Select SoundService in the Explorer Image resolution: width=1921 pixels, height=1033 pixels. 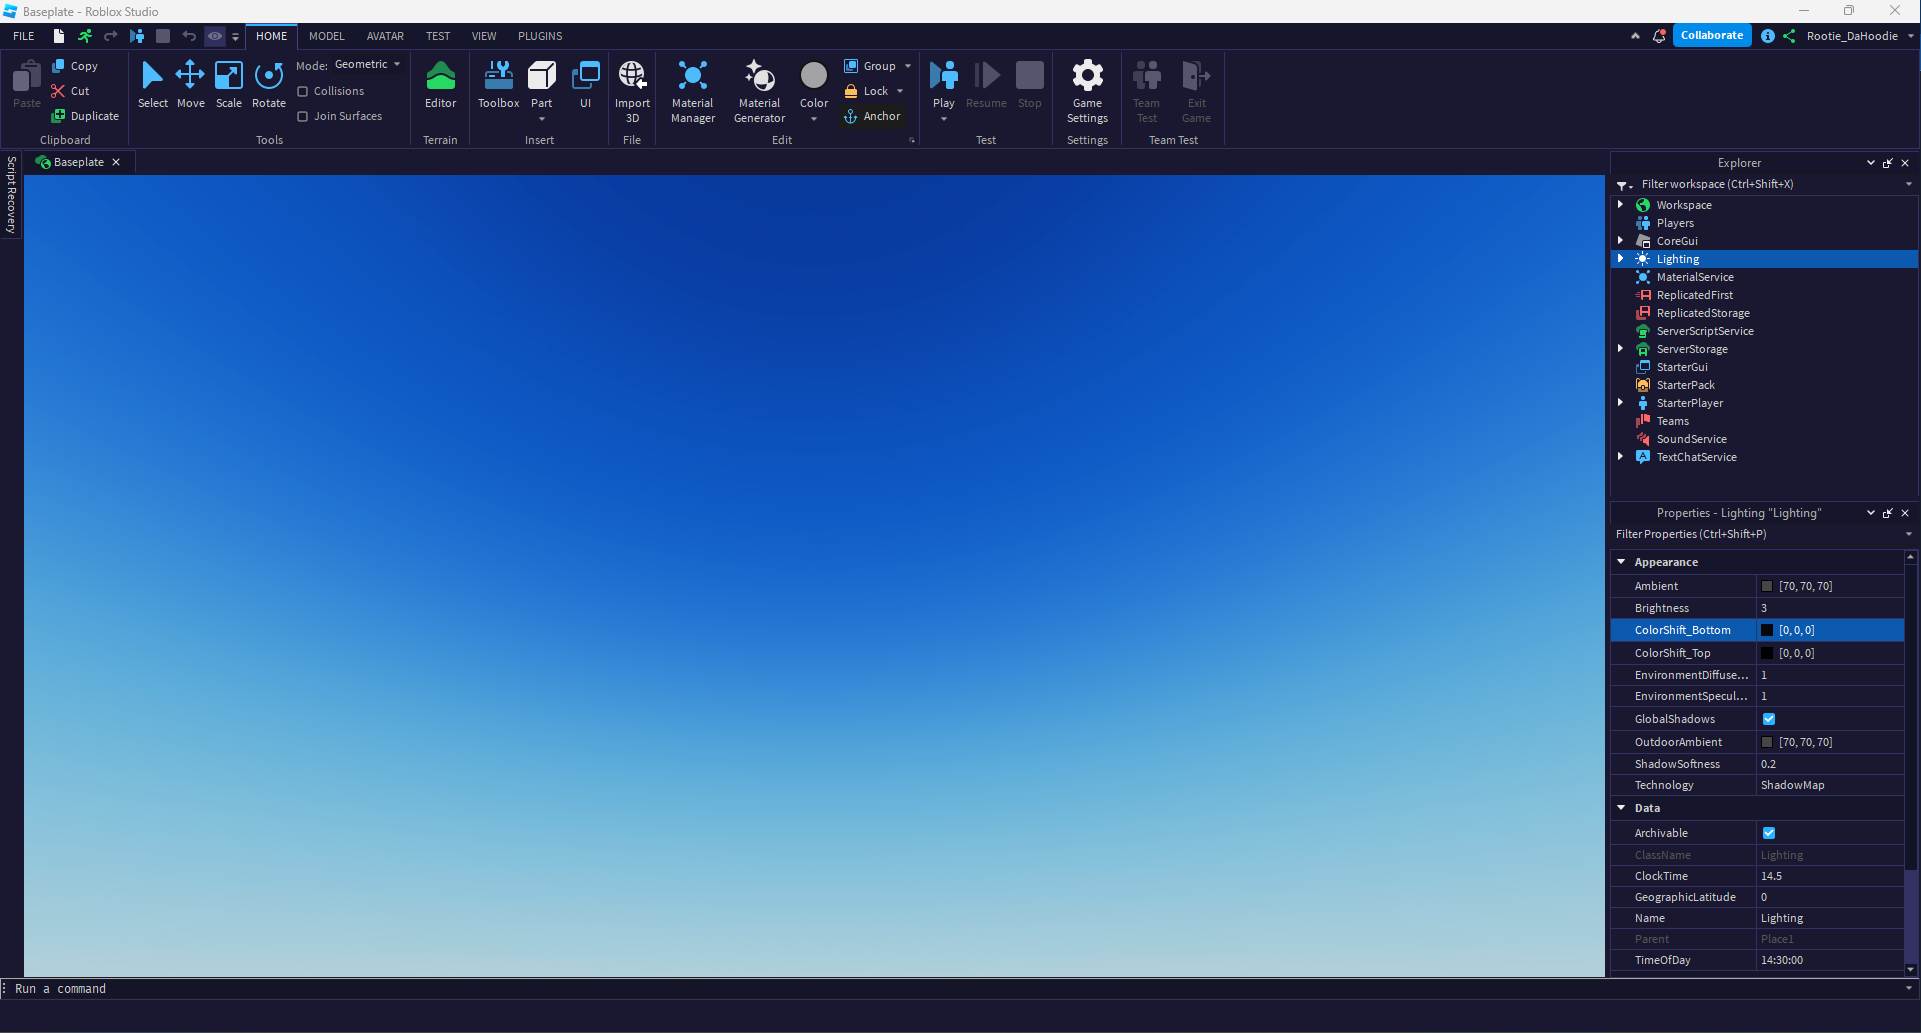pyautogui.click(x=1692, y=439)
